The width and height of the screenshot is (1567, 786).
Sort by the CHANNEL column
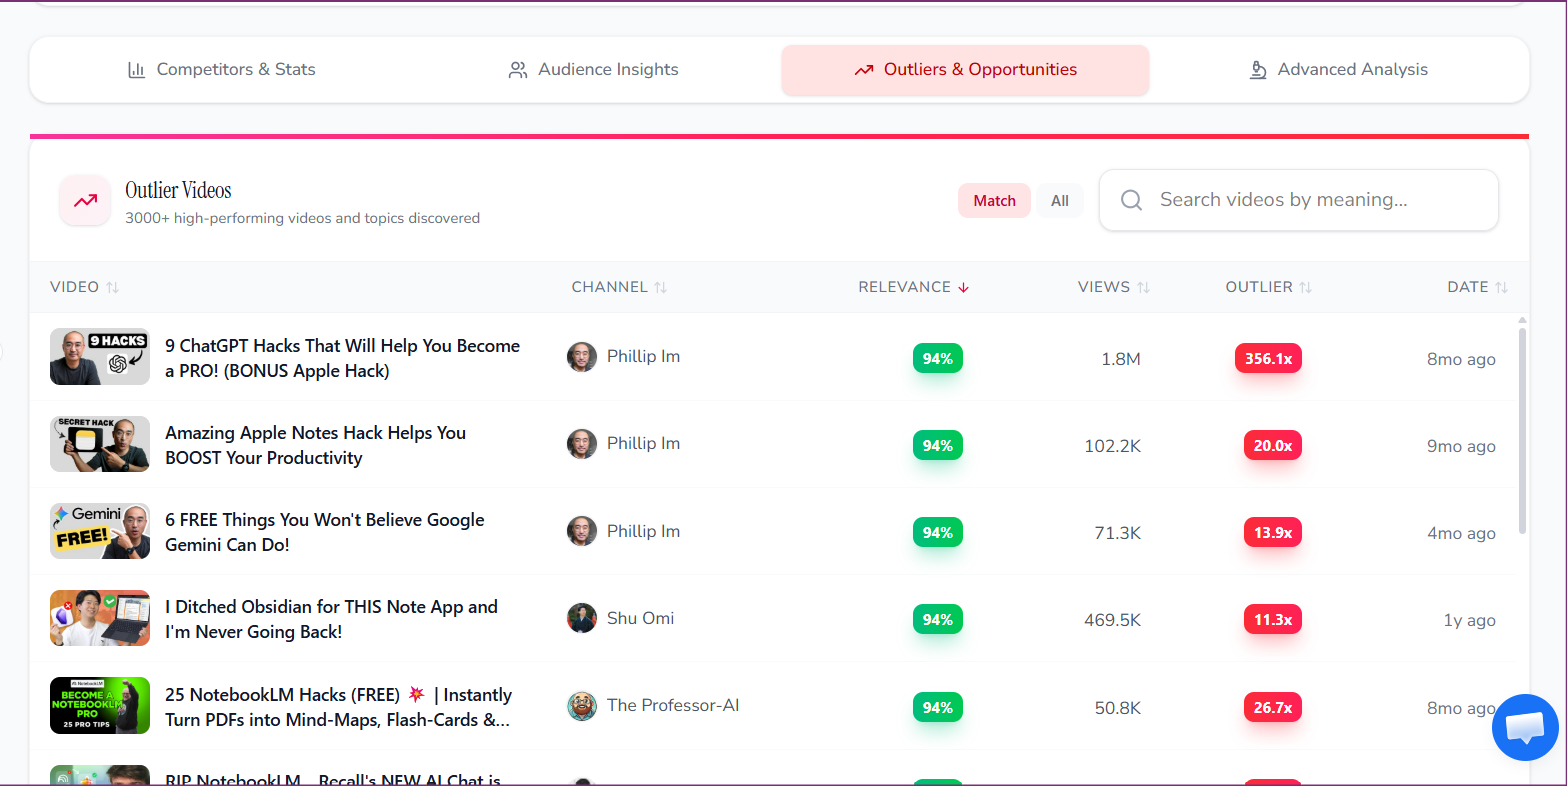619,287
